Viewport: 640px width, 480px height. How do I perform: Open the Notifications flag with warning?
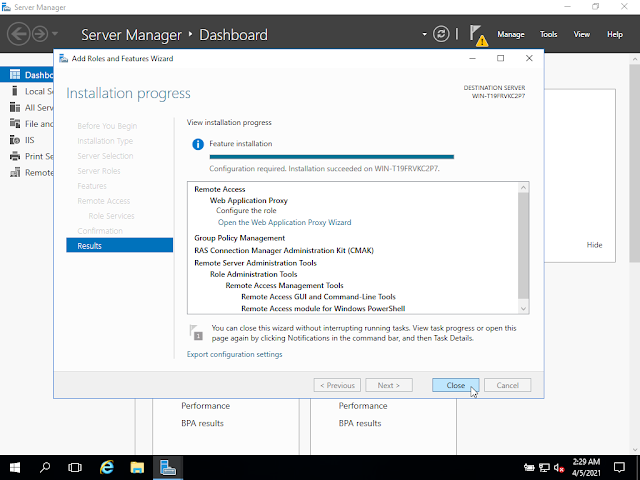478,35
